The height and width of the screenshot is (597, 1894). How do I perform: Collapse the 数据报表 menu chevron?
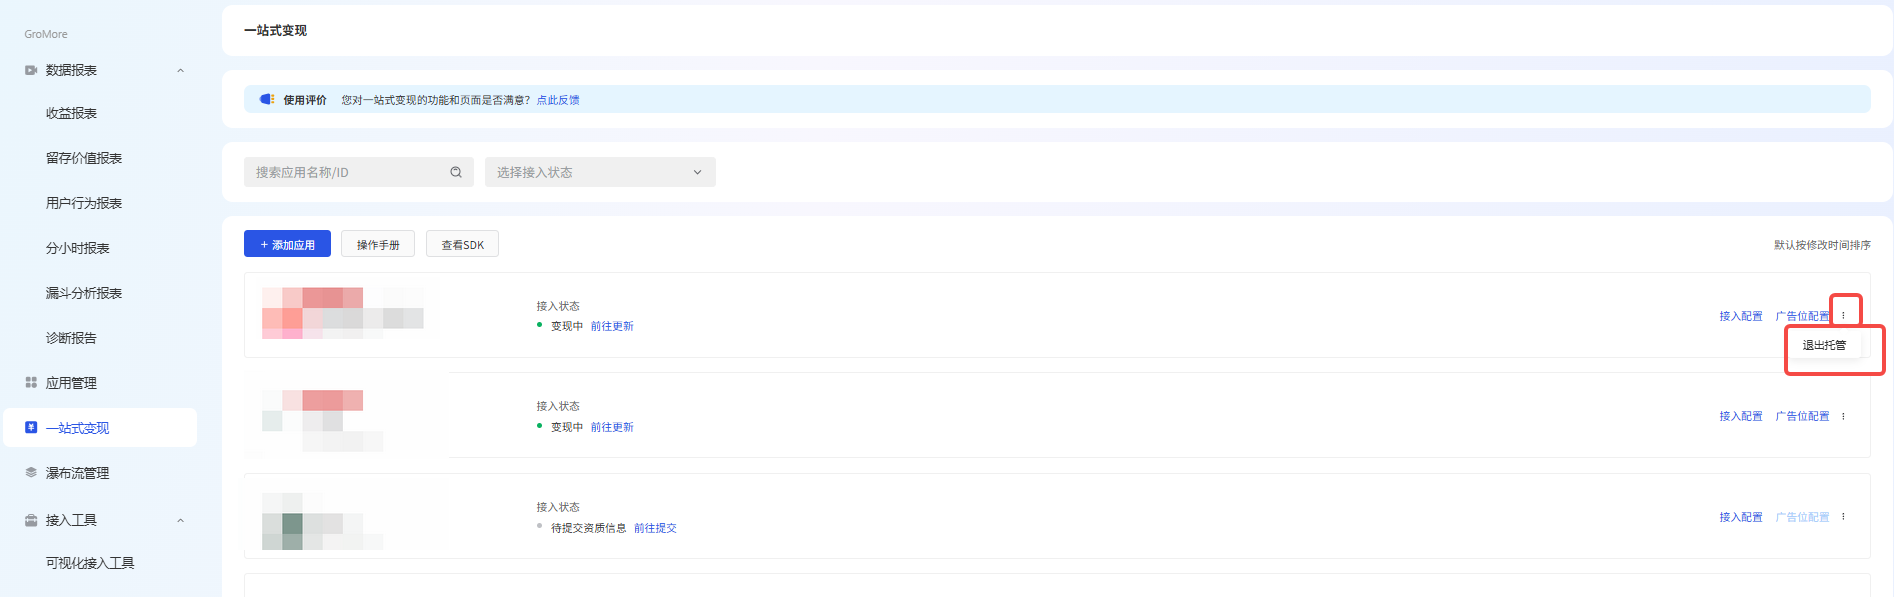pos(181,70)
